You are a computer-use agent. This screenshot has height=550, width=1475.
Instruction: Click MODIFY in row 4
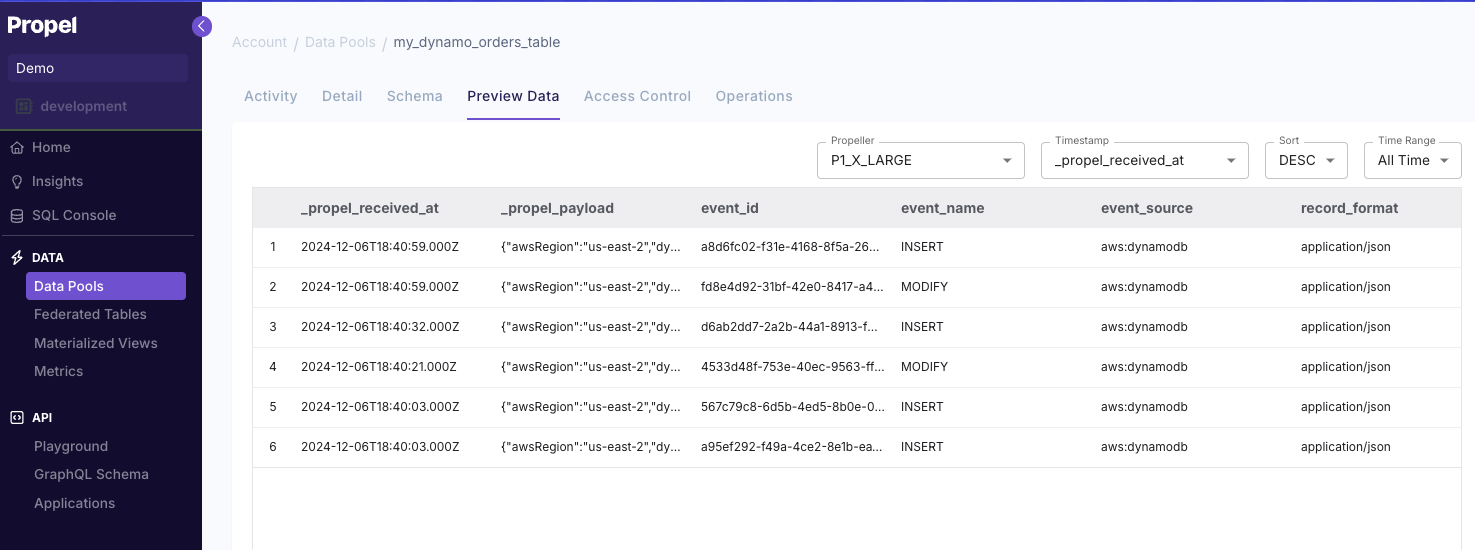[924, 367]
